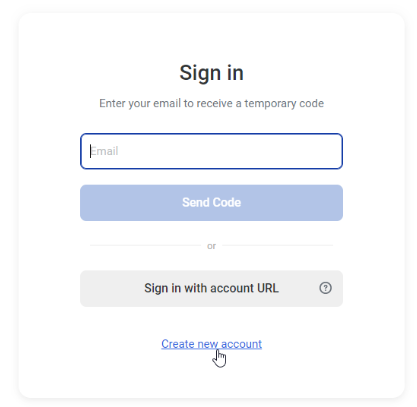The height and width of the screenshot is (407, 417).
Task: Click the underlined Create new account text
Action: pyautogui.click(x=211, y=344)
